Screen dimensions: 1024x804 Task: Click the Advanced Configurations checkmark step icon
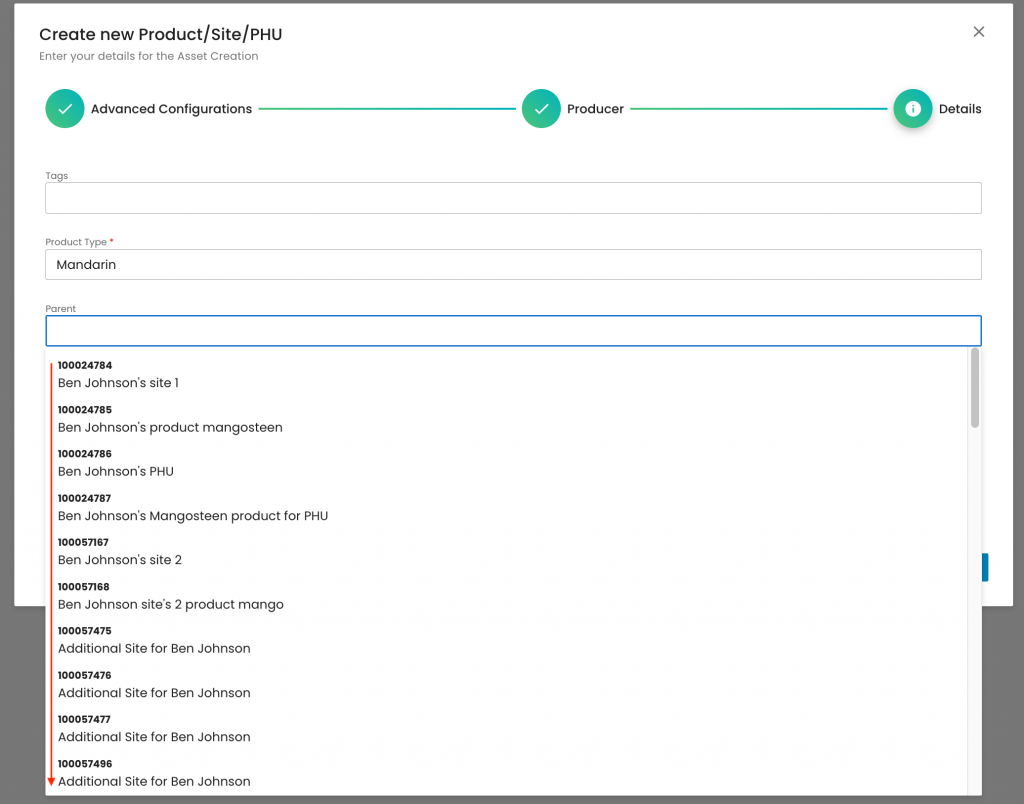click(x=65, y=109)
